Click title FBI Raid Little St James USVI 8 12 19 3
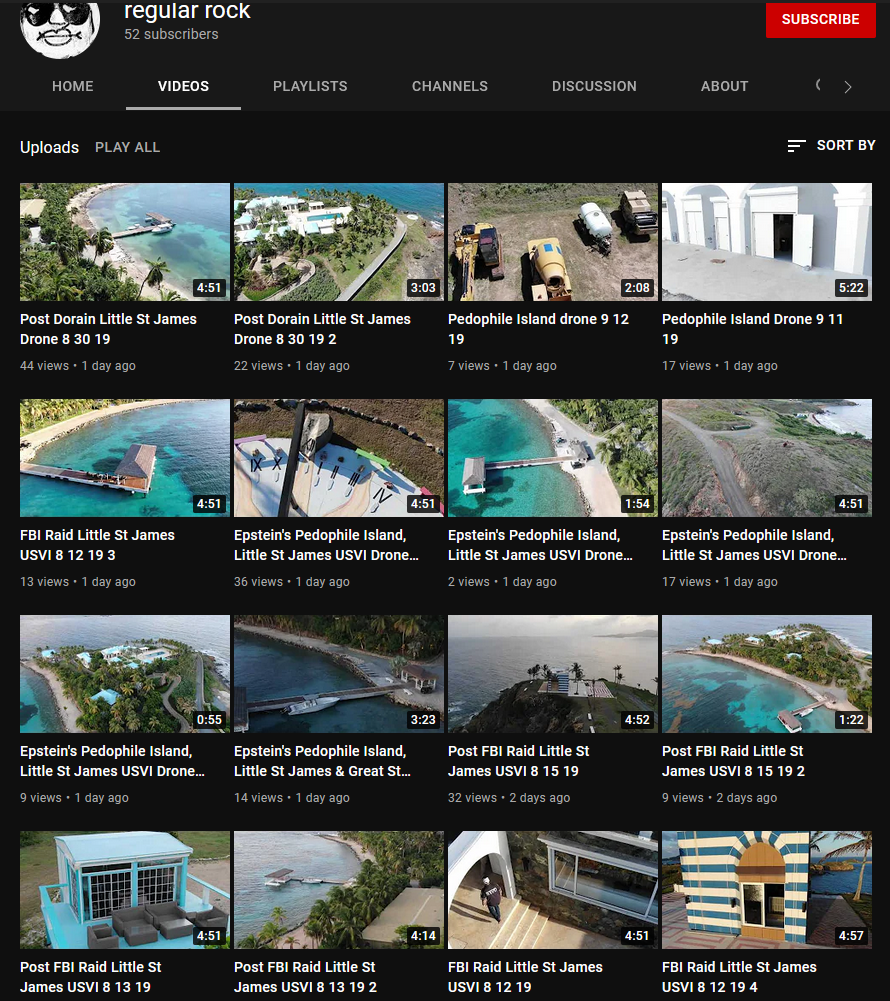The image size is (890, 1001). click(x=97, y=545)
